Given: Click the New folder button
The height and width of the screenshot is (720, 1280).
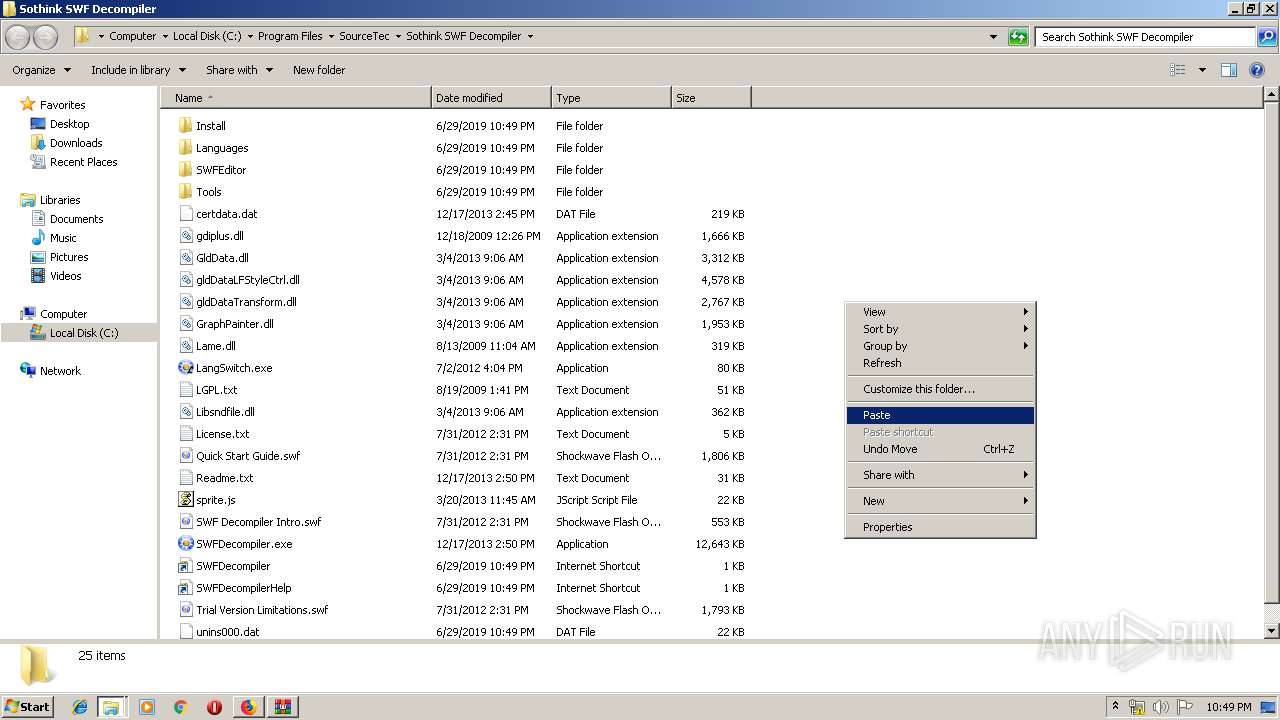Looking at the screenshot, I should (319, 70).
